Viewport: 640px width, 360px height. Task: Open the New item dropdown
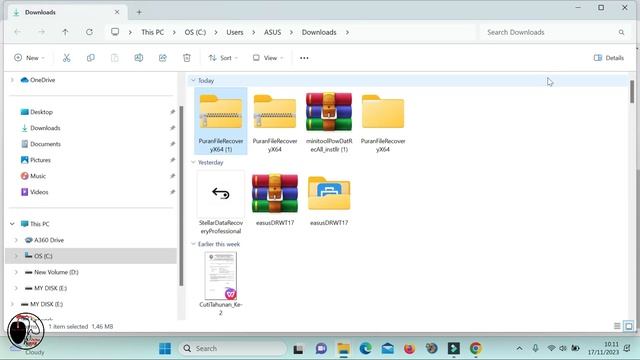tap(29, 58)
